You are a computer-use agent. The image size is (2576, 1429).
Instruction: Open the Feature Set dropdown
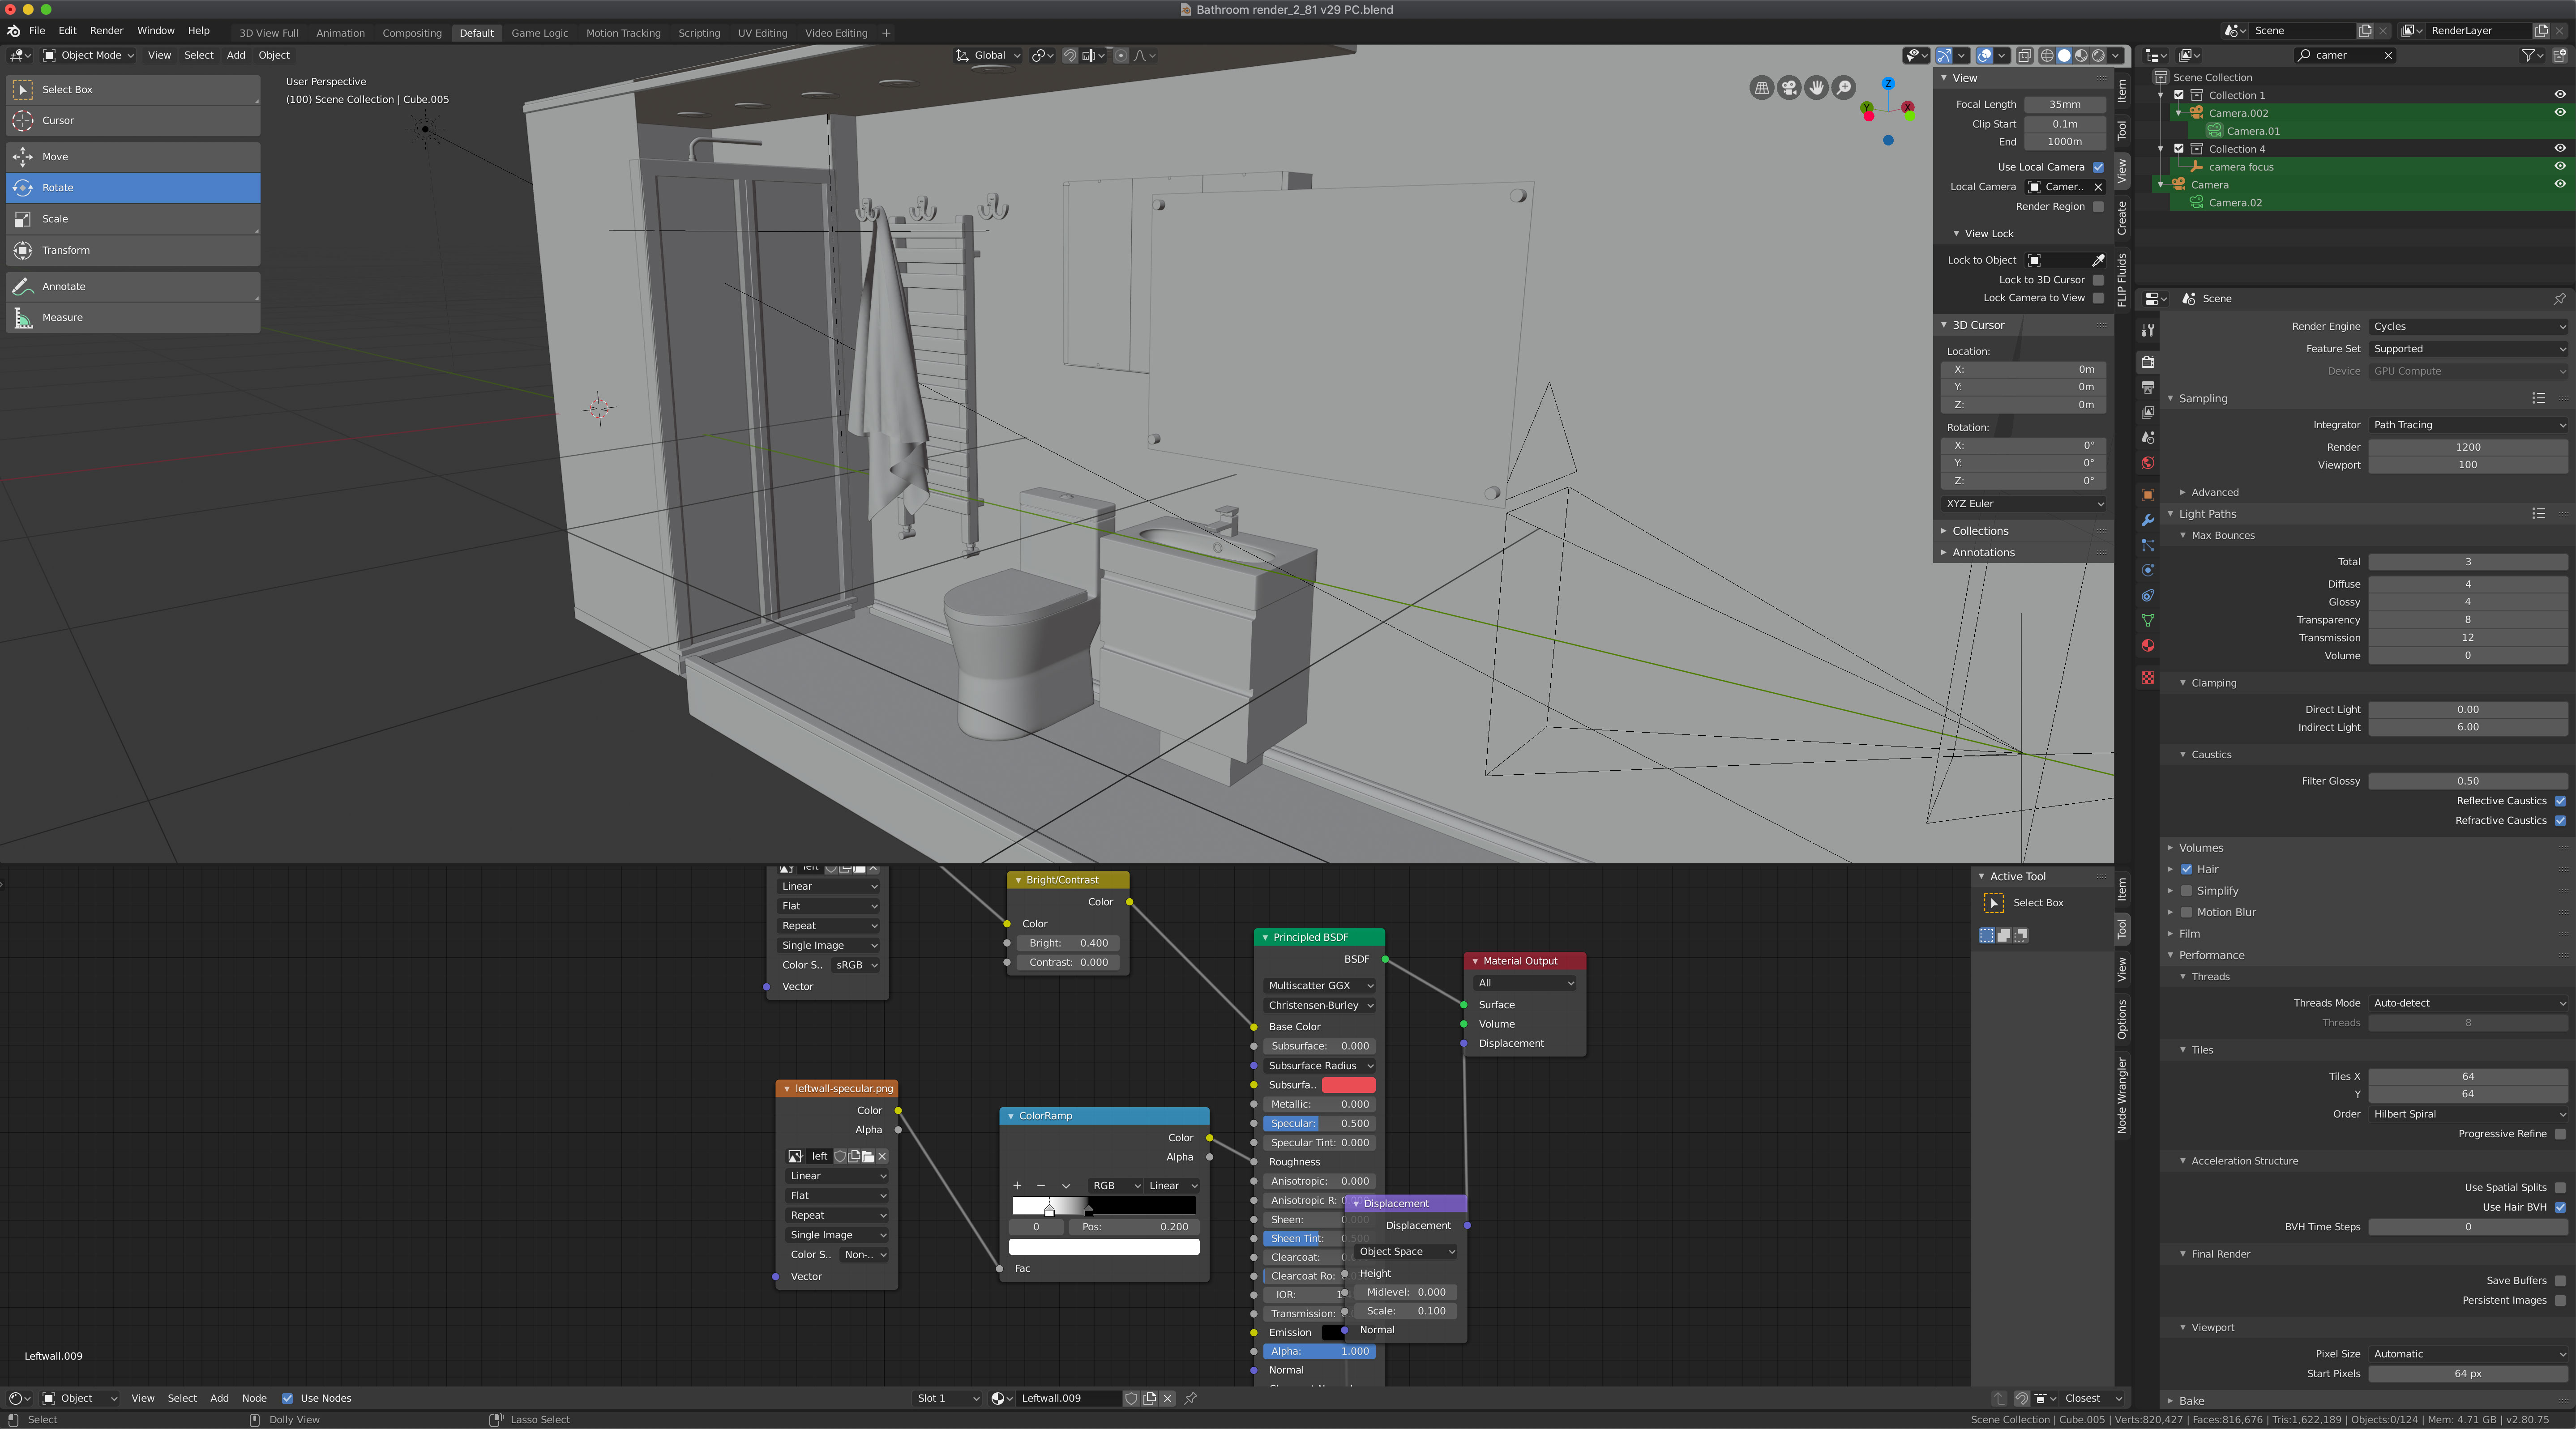[x=2468, y=349]
